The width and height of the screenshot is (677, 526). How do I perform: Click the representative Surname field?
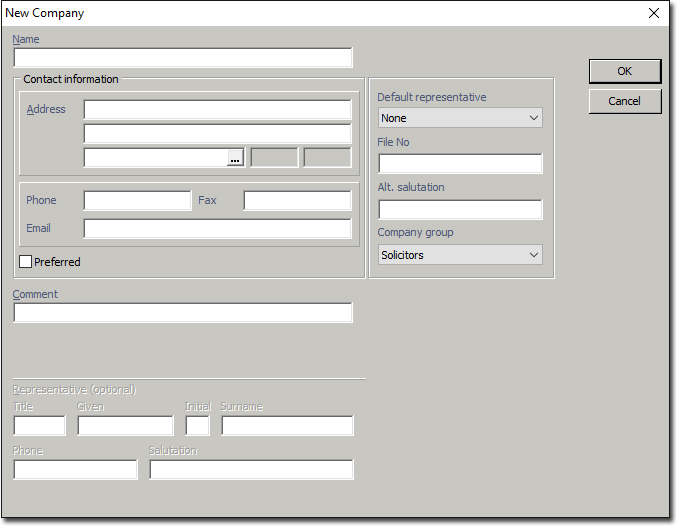[287, 426]
